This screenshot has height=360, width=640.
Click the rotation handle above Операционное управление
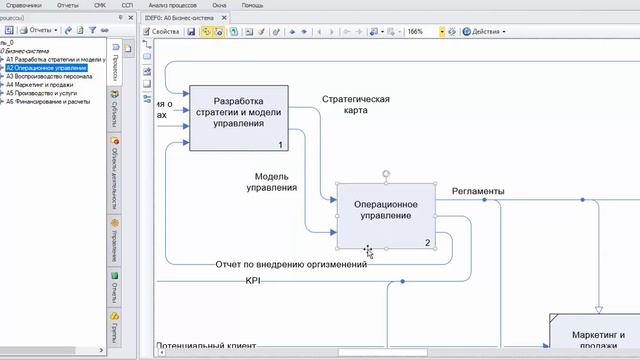tap(386, 174)
